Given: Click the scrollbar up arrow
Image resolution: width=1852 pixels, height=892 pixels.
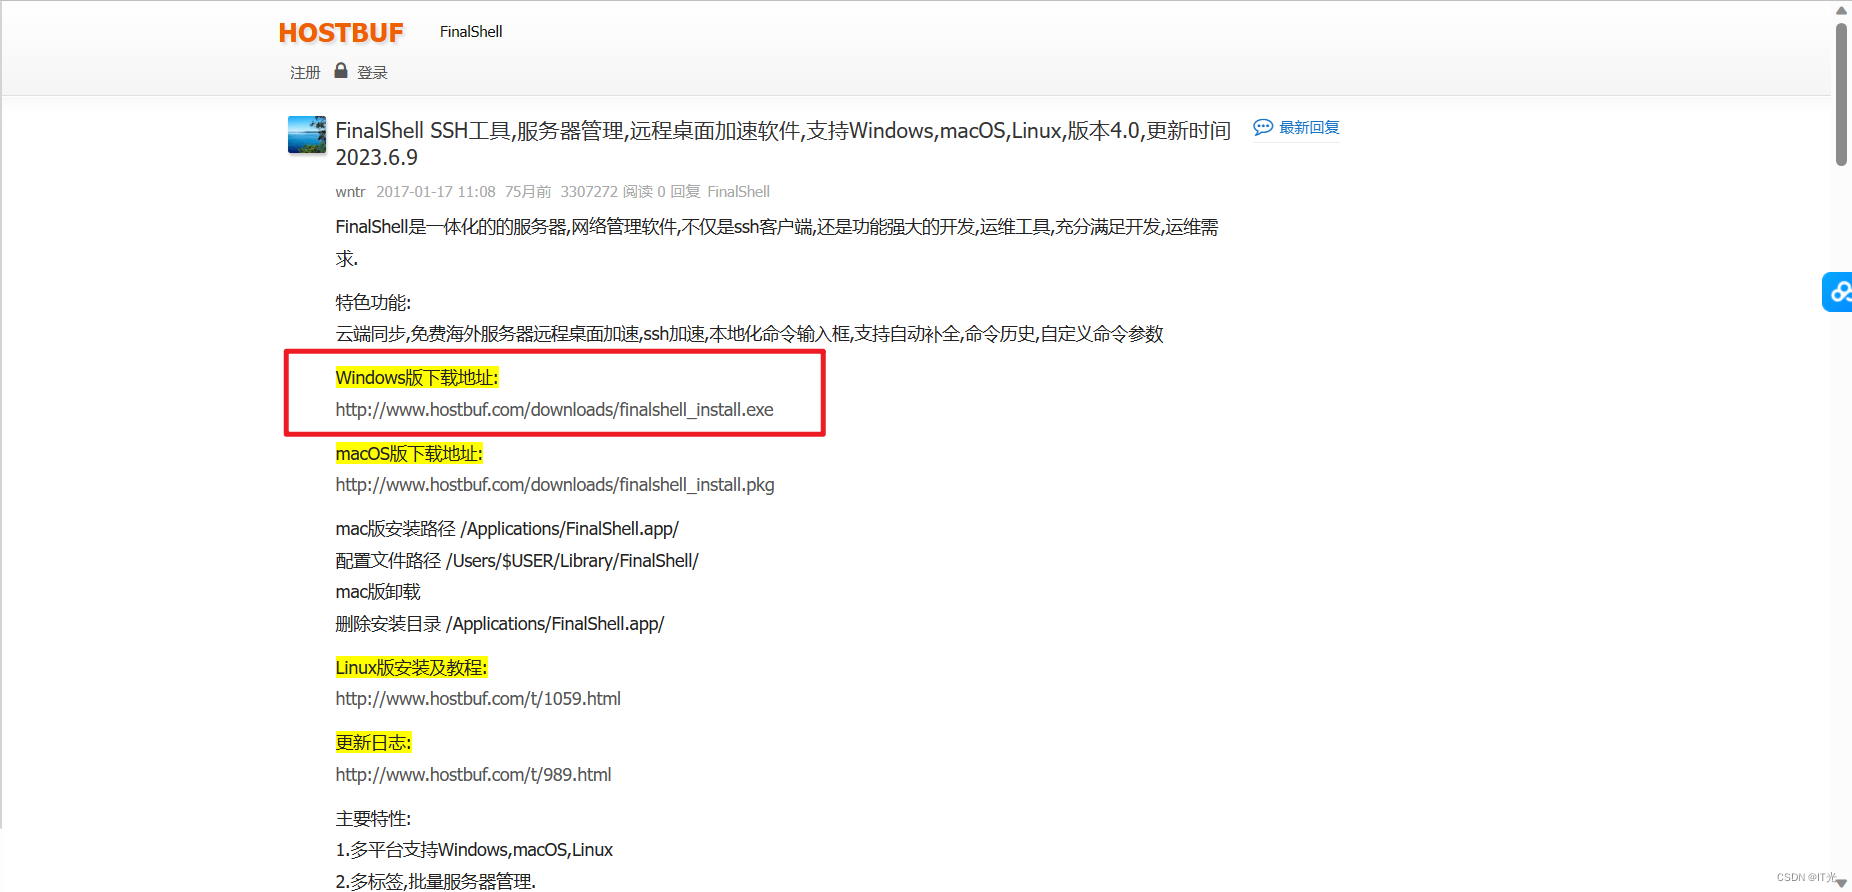Looking at the screenshot, I should point(1841,10).
